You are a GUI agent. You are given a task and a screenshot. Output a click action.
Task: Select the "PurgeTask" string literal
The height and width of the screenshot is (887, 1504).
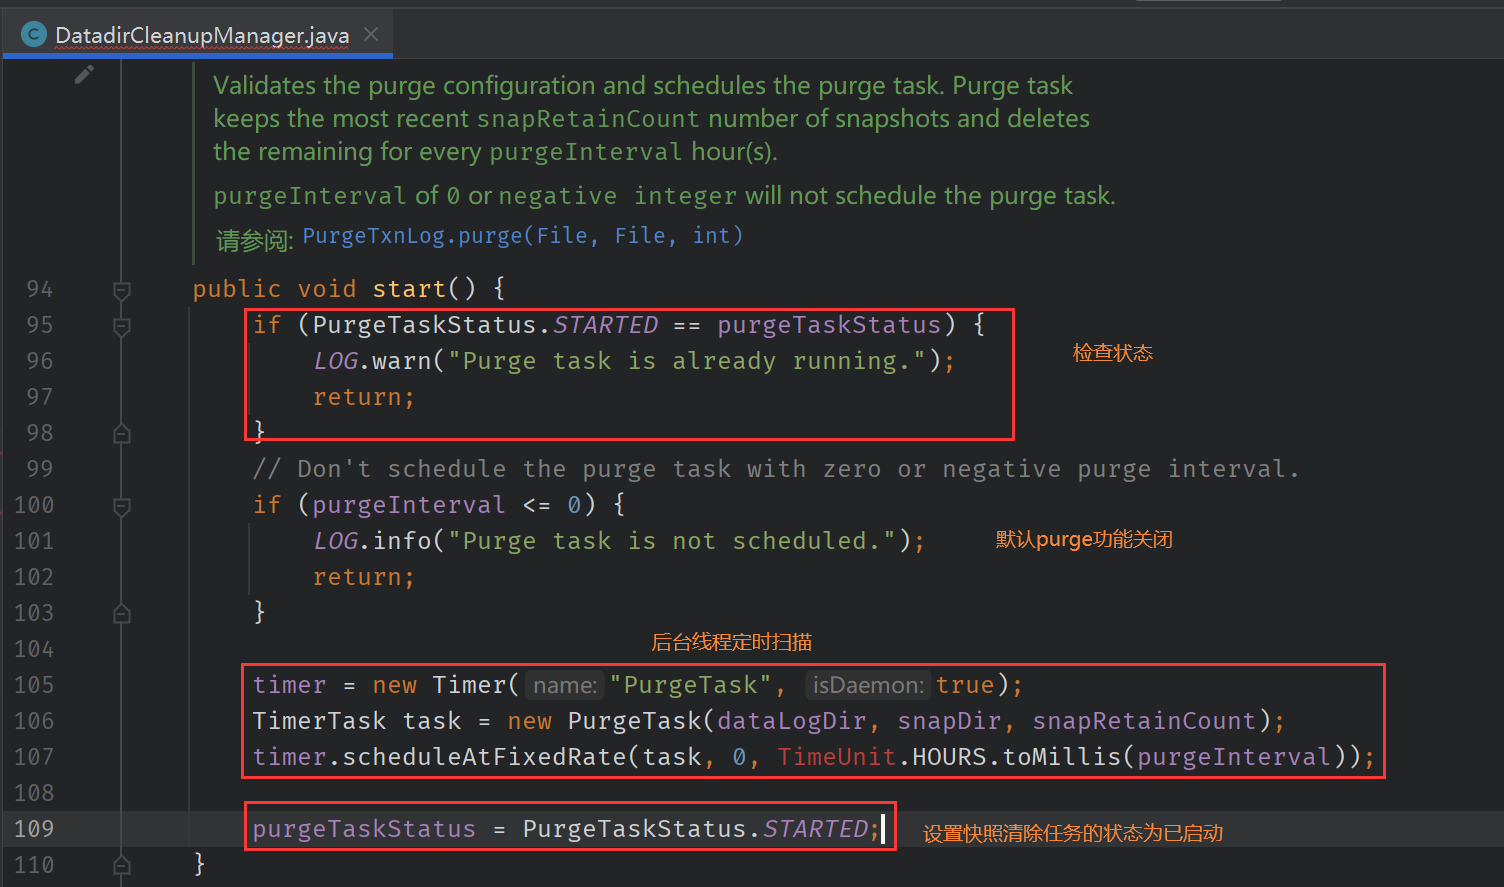[691, 685]
